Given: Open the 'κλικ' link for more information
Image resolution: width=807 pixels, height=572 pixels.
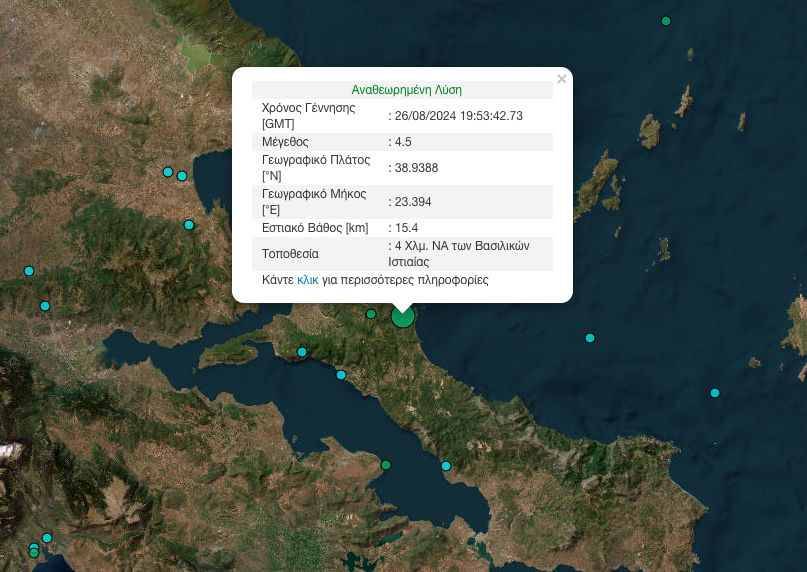Looking at the screenshot, I should [x=308, y=281].
